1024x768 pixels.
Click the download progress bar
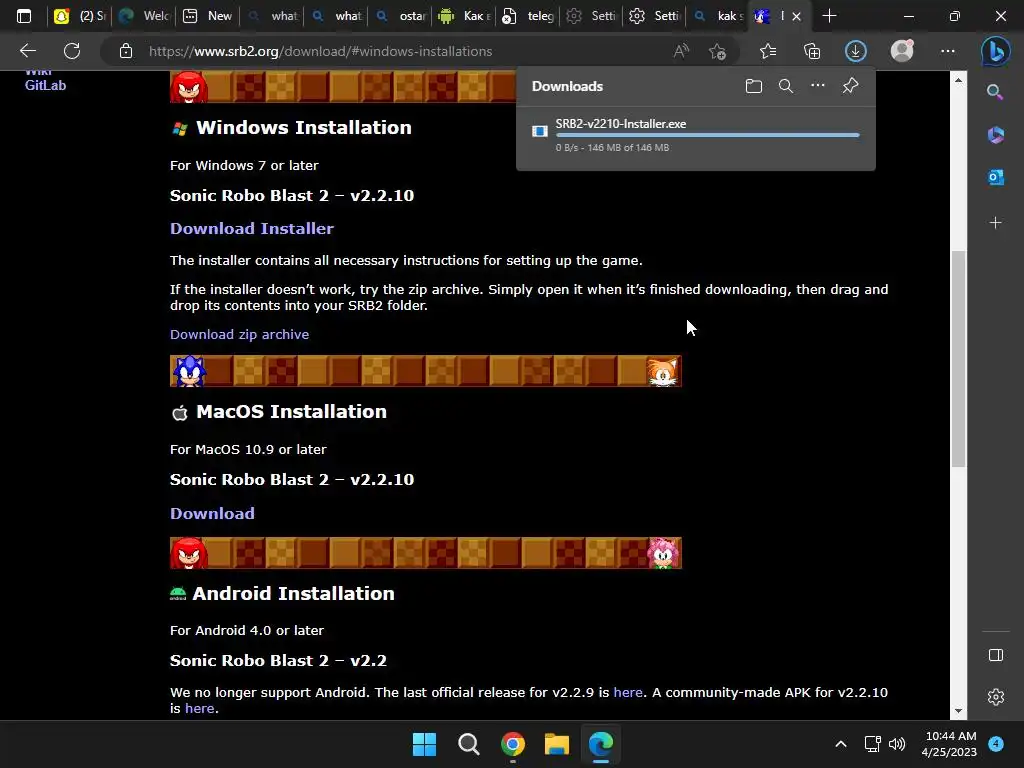coord(707,135)
